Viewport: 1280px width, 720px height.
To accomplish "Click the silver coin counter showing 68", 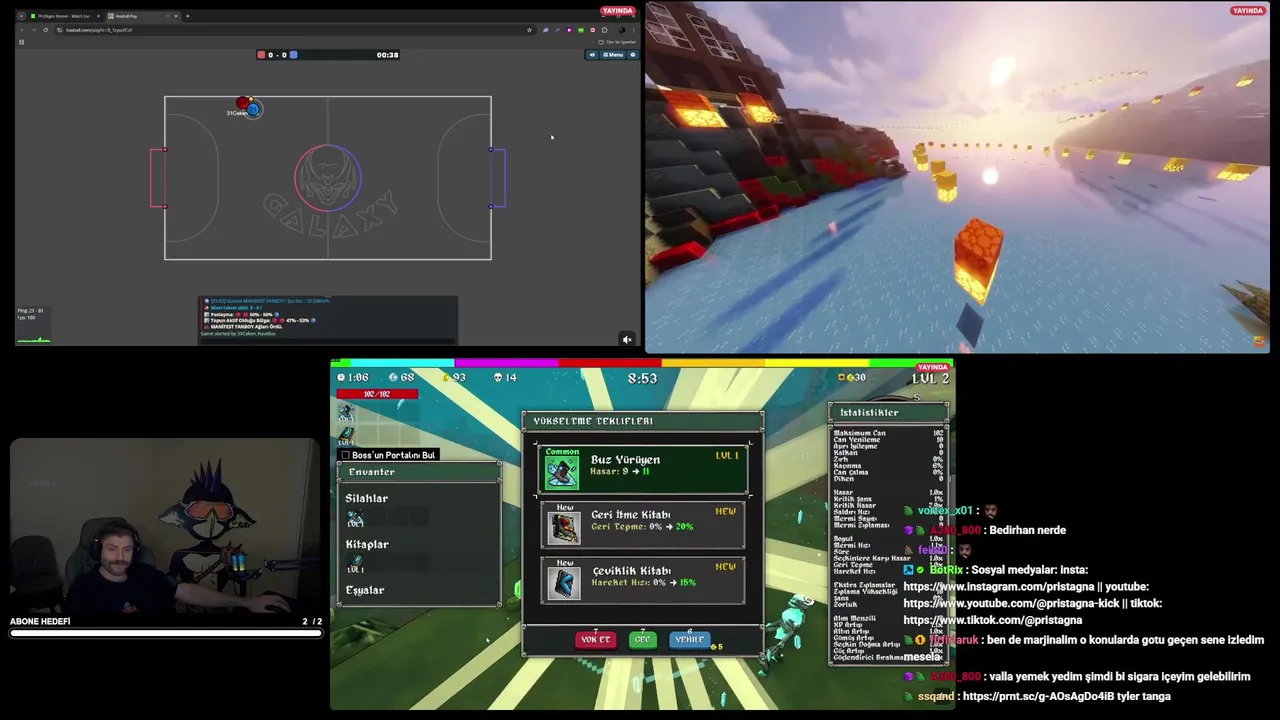I will 400,378.
